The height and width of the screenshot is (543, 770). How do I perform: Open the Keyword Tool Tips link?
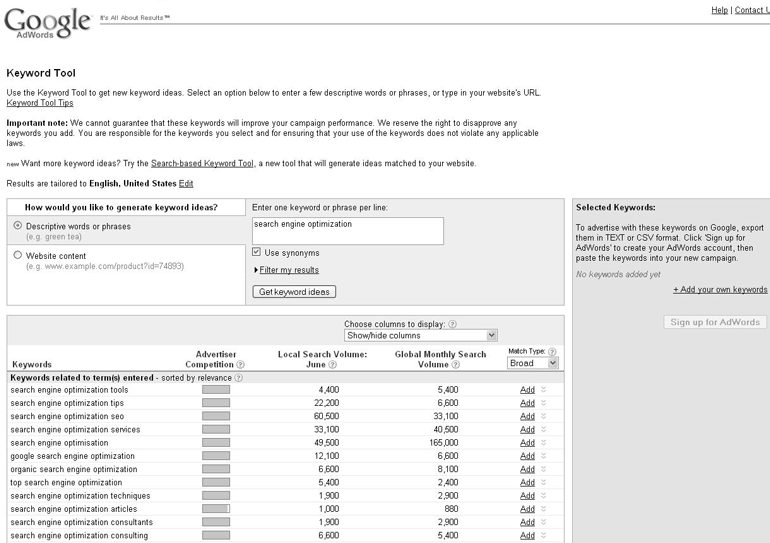coord(40,103)
